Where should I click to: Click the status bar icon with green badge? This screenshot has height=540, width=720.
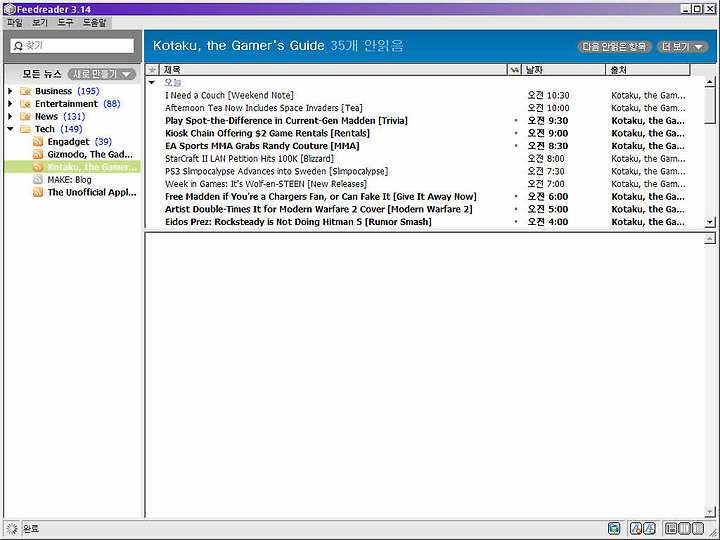point(649,529)
